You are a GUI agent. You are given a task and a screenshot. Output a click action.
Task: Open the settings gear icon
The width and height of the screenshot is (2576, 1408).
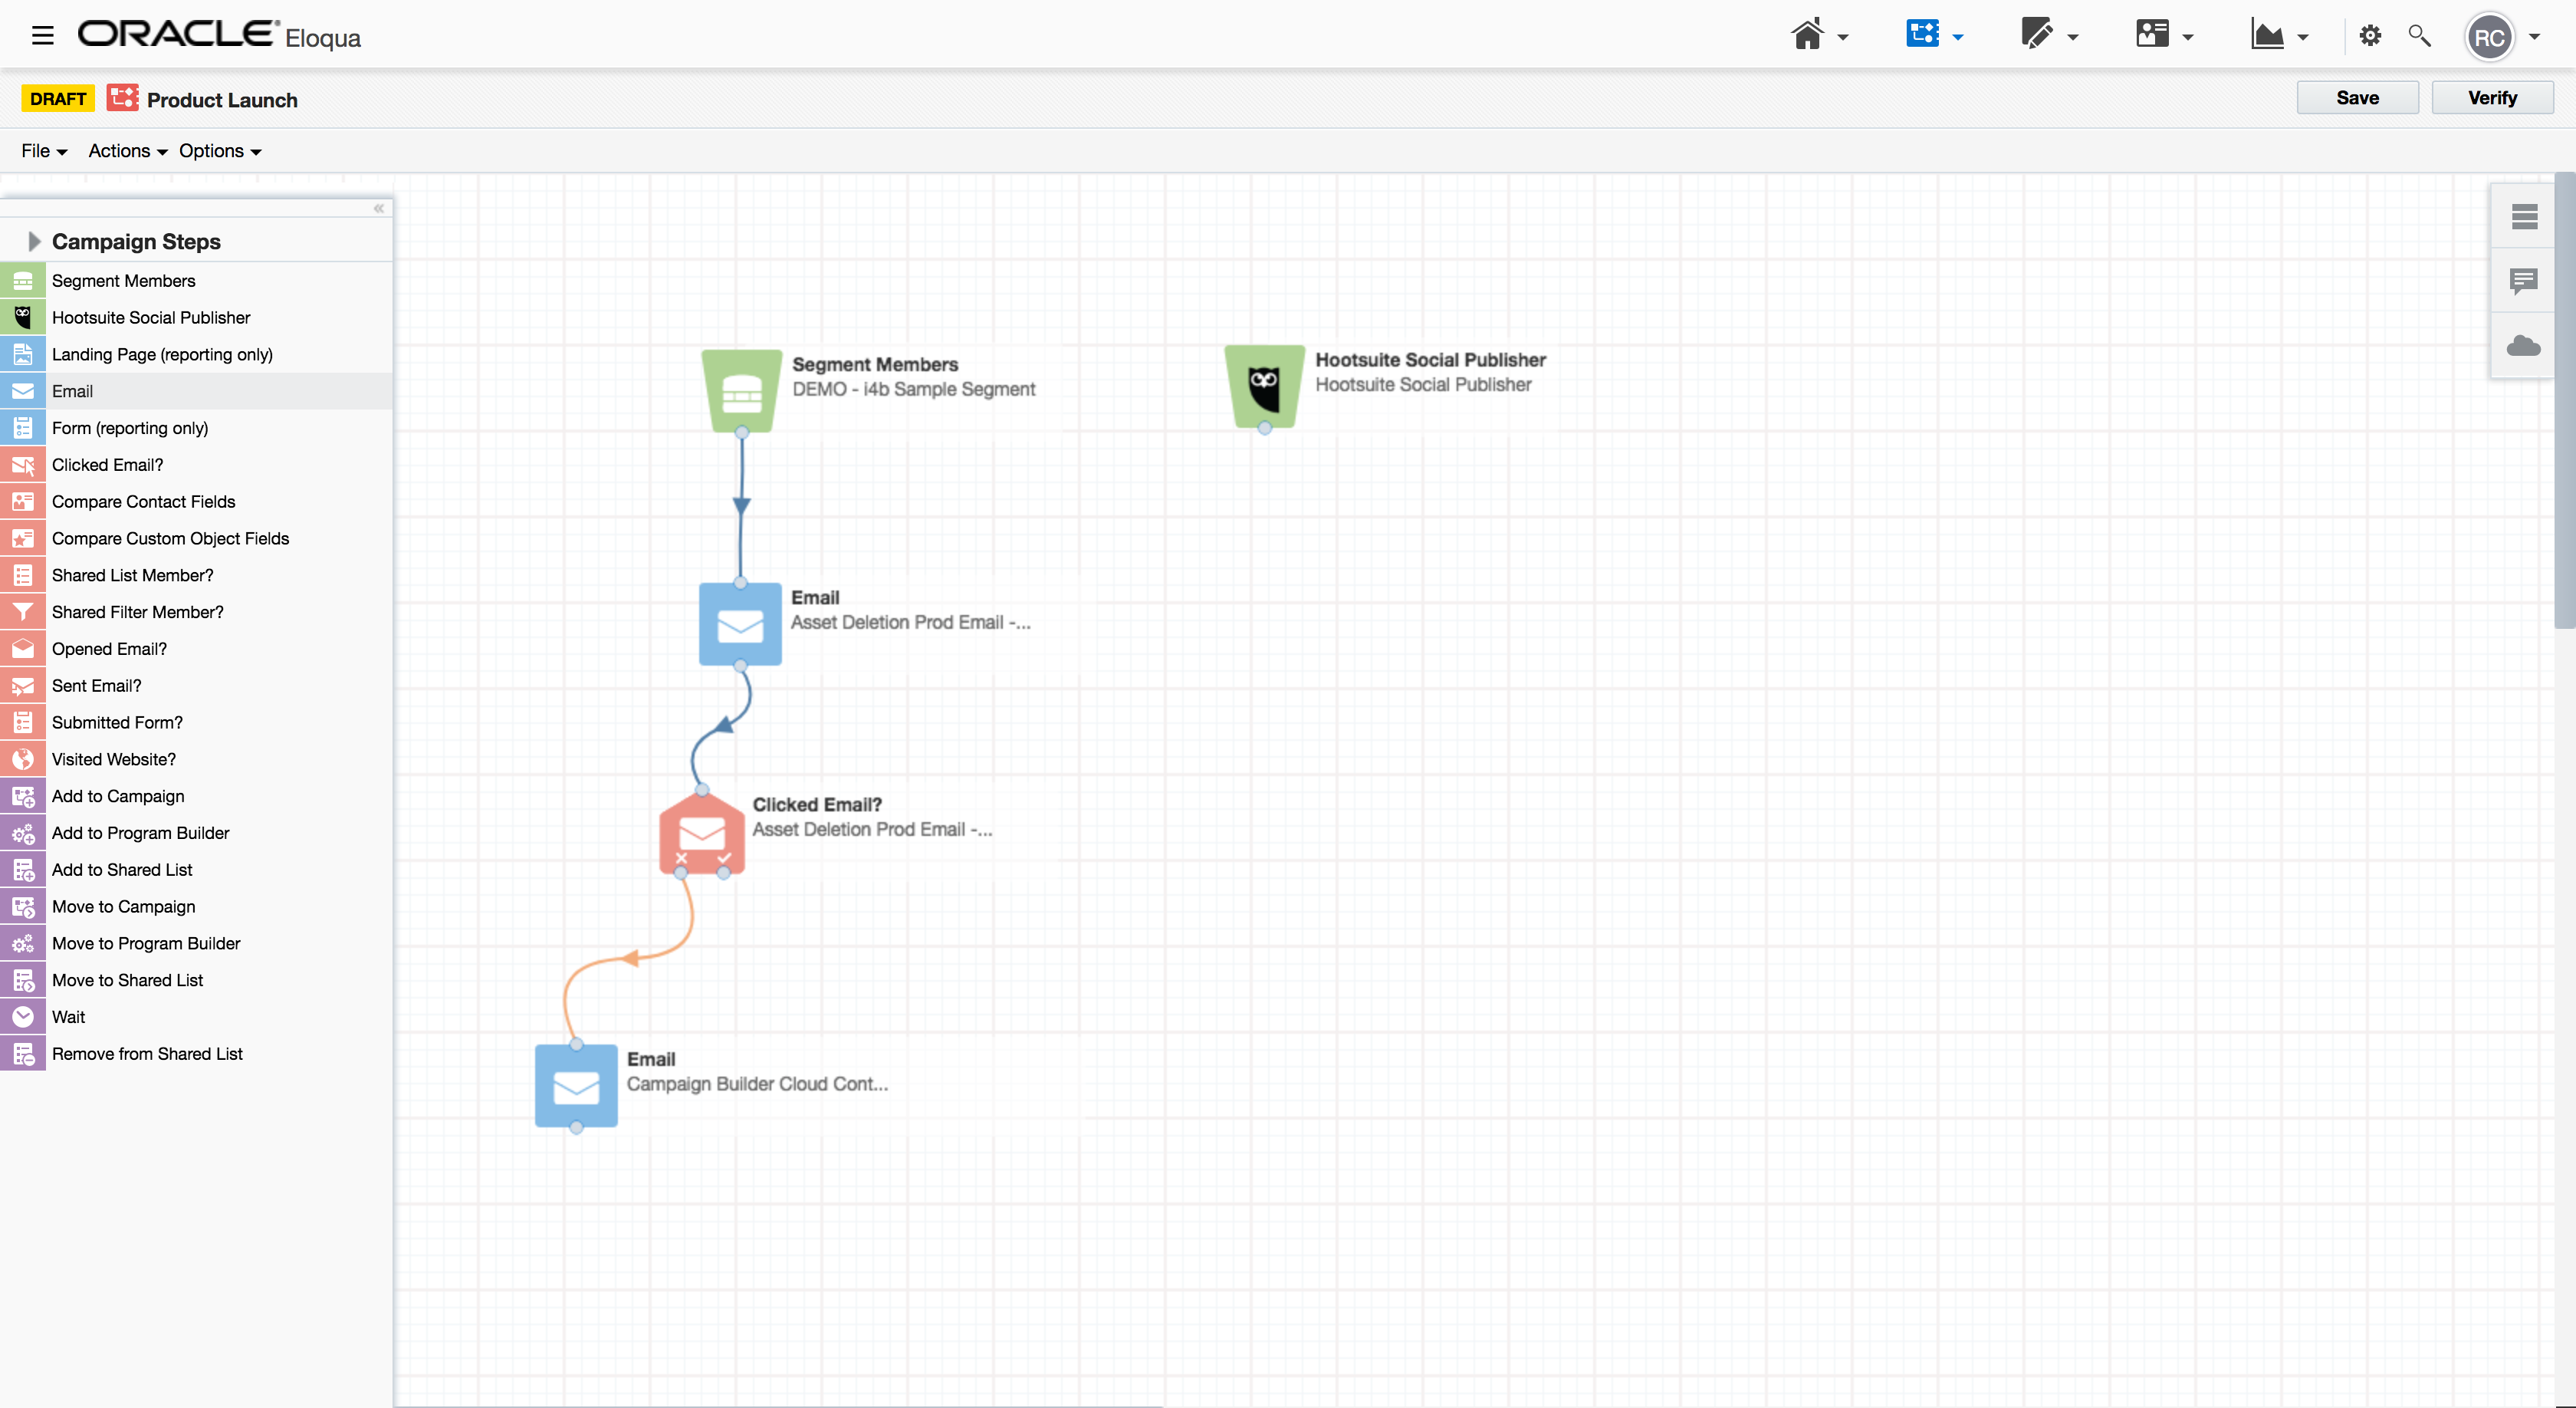pyautogui.click(x=2369, y=36)
